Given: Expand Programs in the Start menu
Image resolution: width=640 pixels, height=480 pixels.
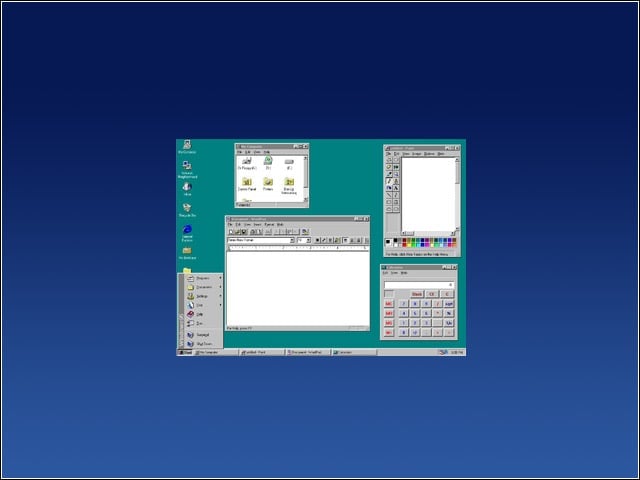Looking at the screenshot, I should coord(203,278).
